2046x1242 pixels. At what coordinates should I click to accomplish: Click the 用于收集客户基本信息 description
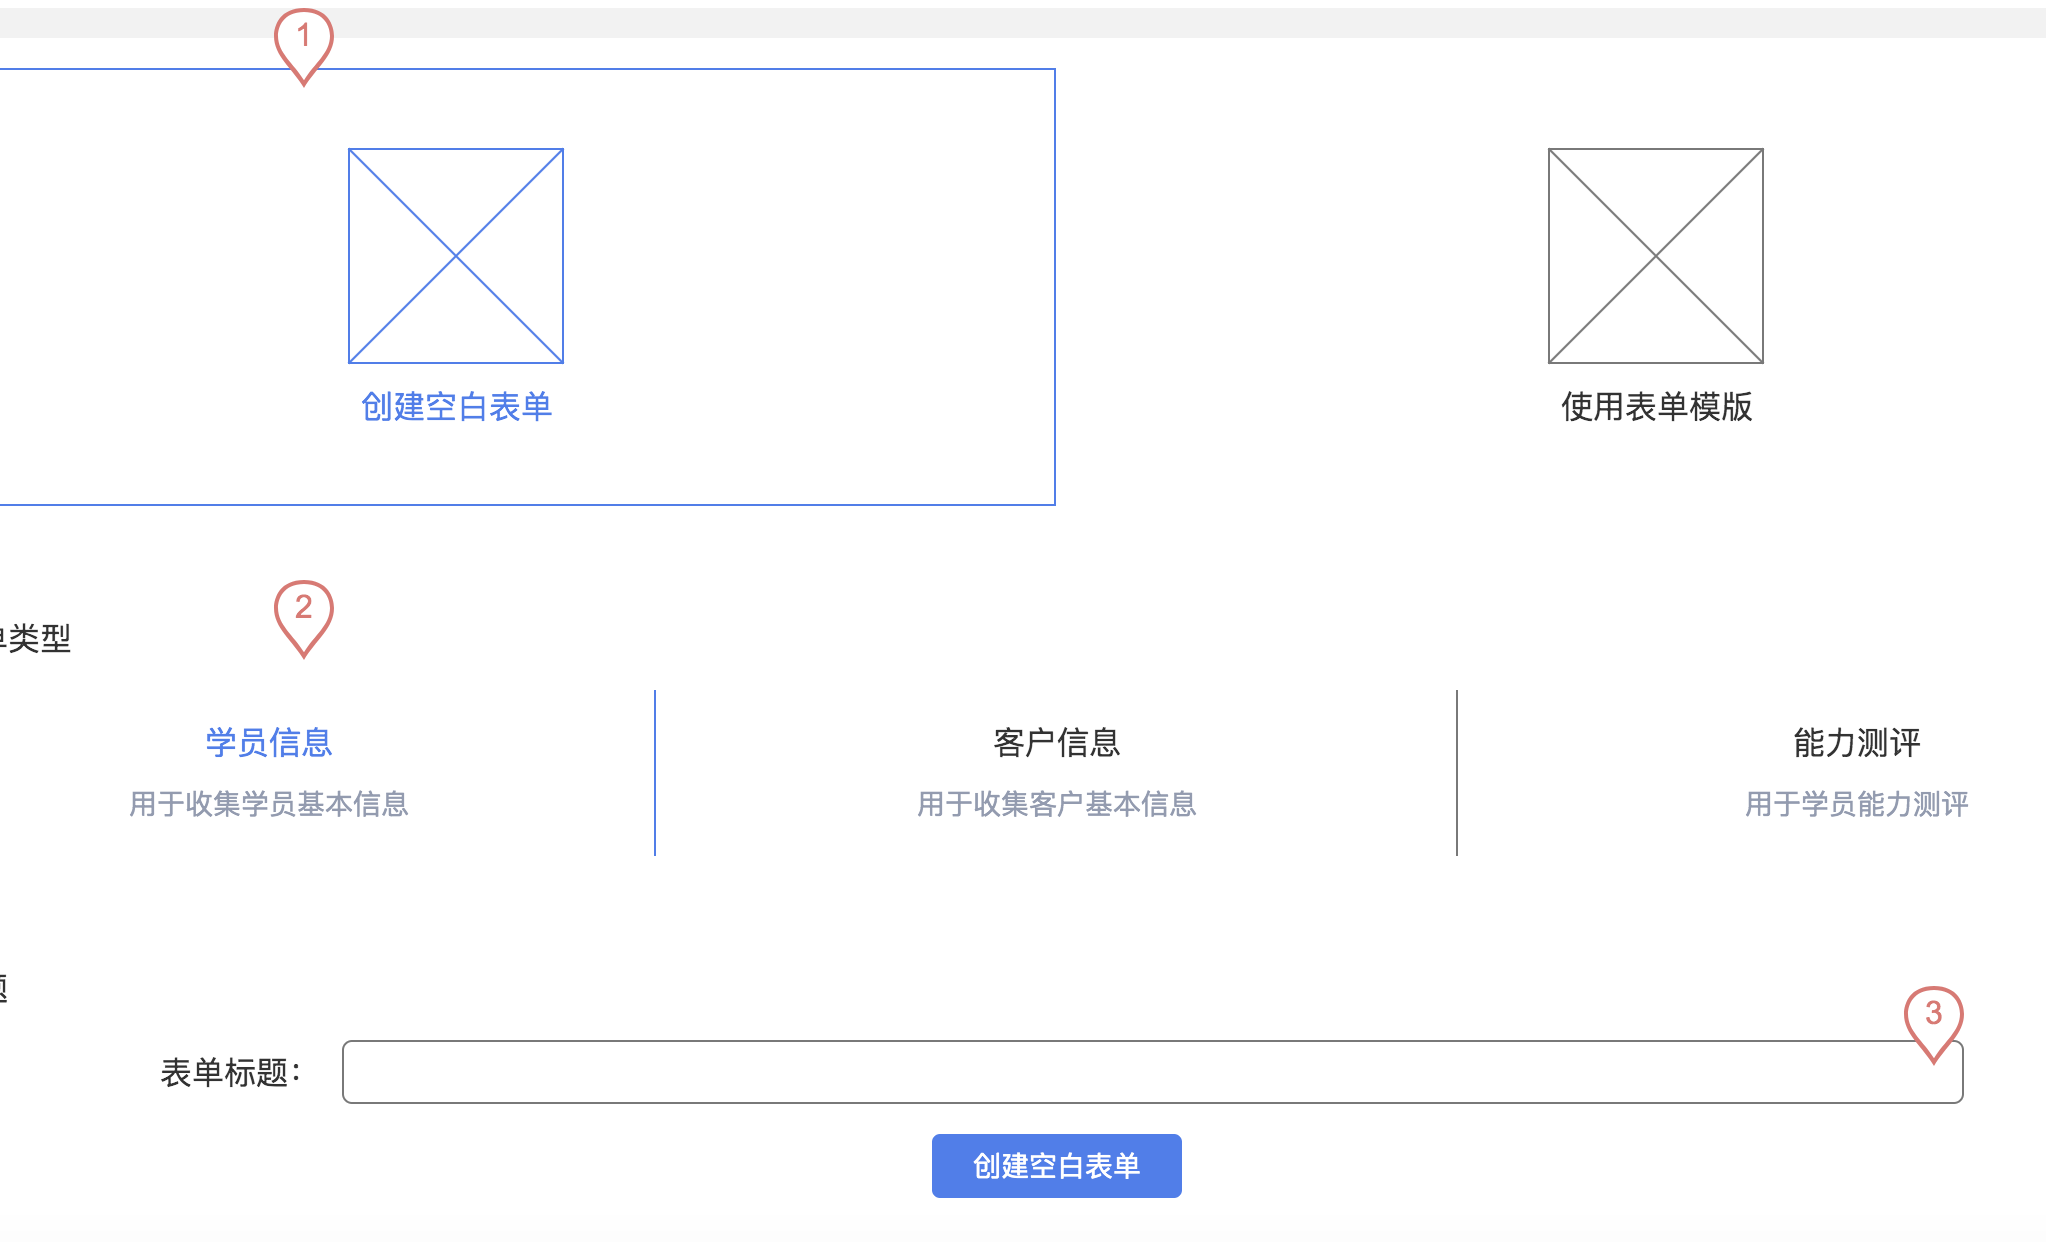coord(1056,804)
